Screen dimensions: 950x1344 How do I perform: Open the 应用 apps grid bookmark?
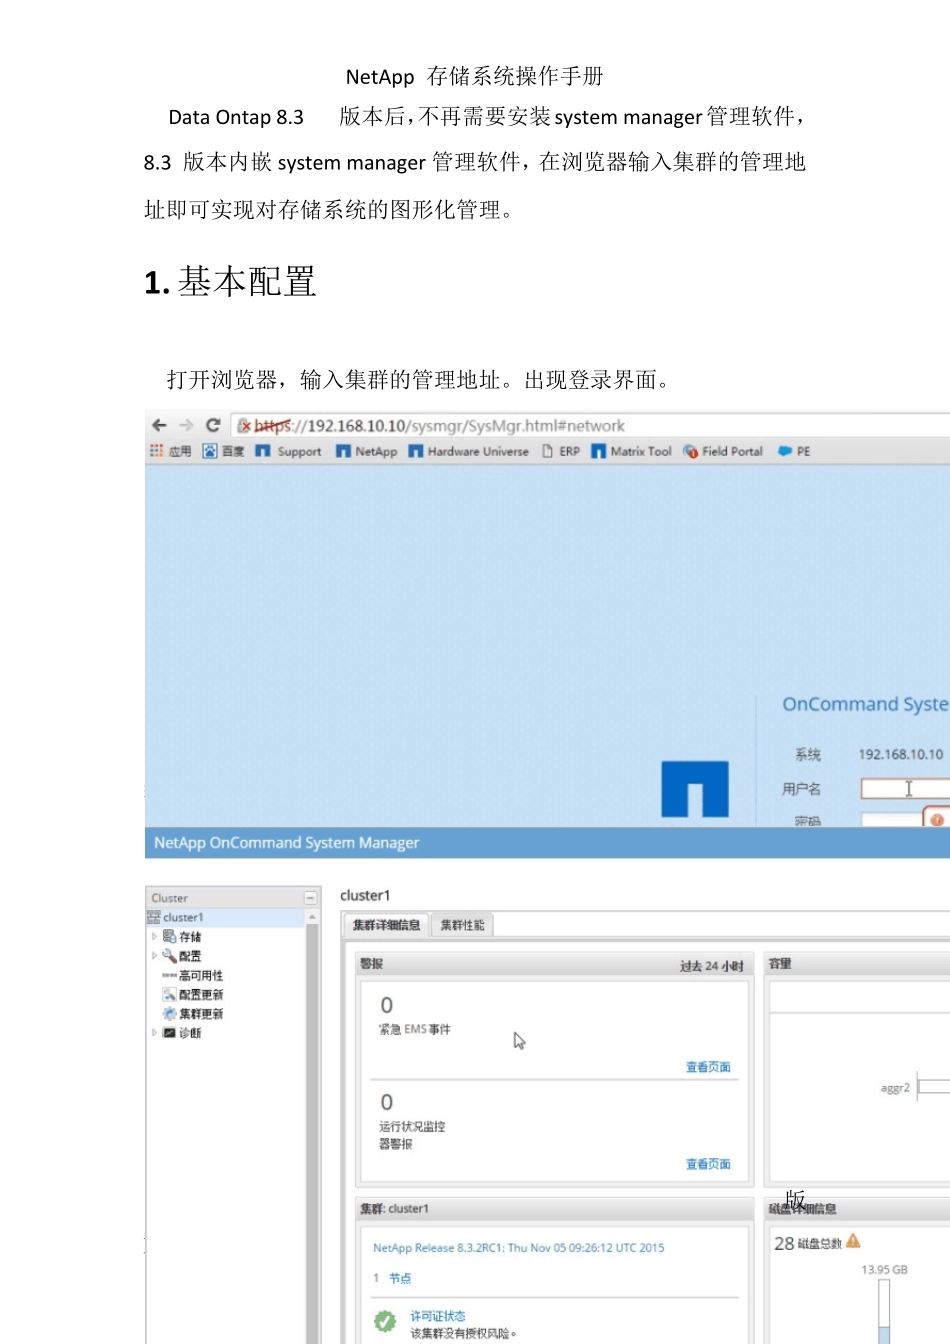[x=171, y=451]
